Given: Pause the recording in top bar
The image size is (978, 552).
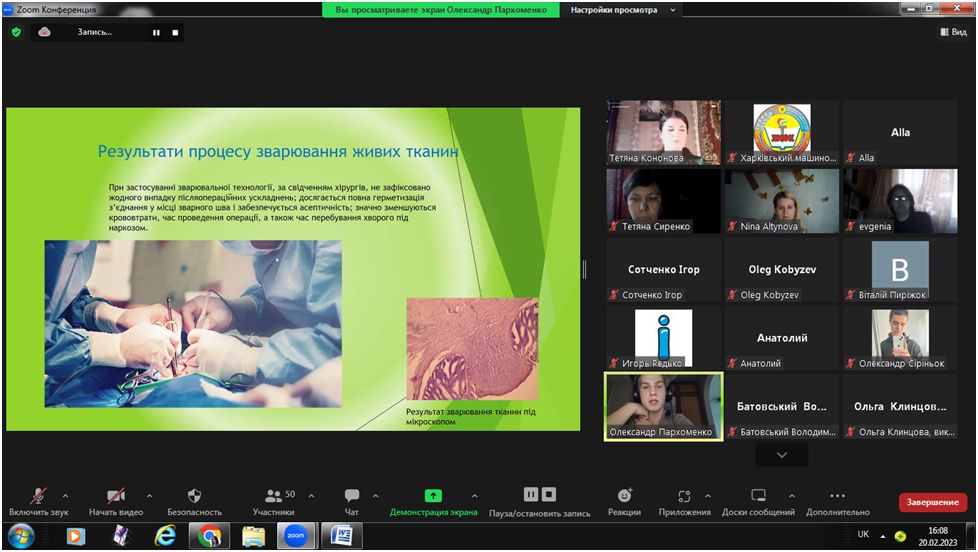Looking at the screenshot, I should pyautogui.click(x=156, y=32).
